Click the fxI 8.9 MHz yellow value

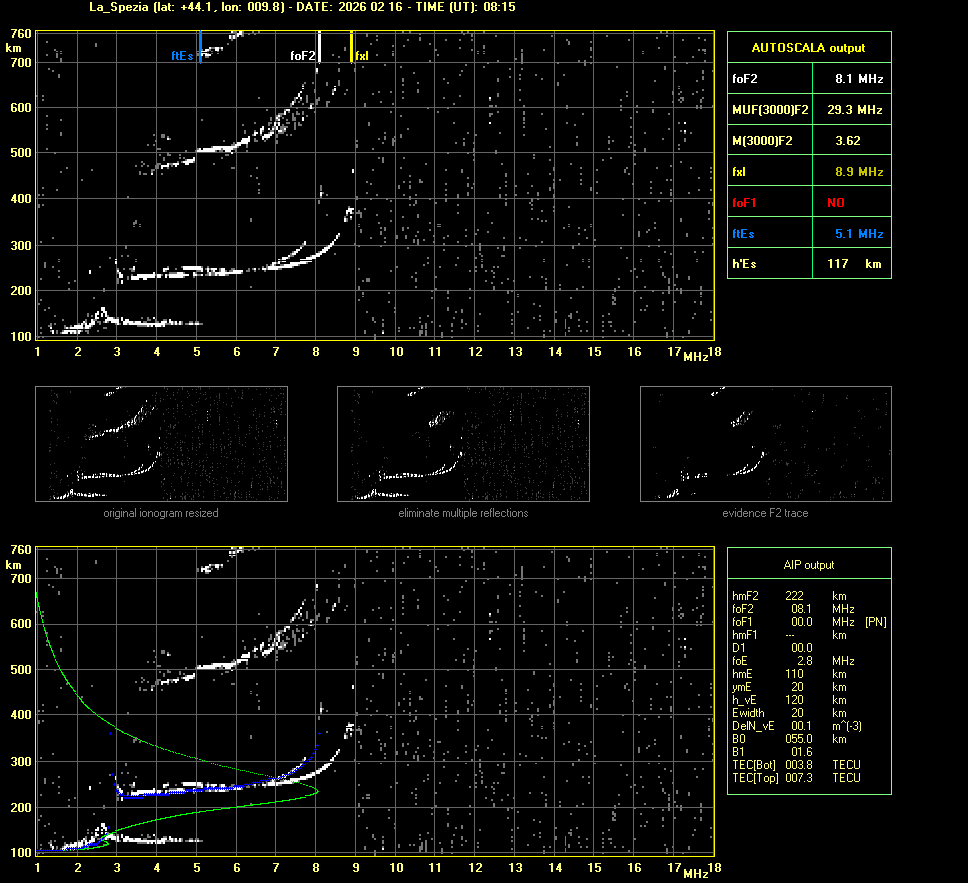coord(859,172)
